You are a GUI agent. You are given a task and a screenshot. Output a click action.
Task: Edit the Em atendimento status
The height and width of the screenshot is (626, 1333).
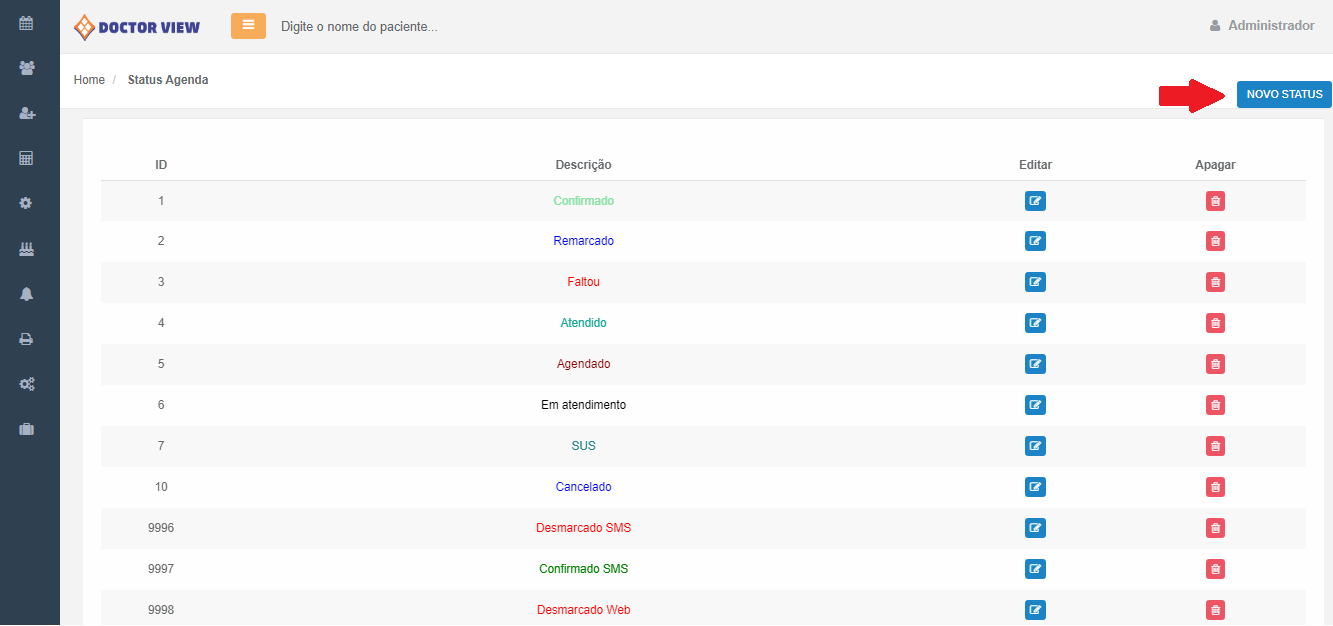(1035, 405)
